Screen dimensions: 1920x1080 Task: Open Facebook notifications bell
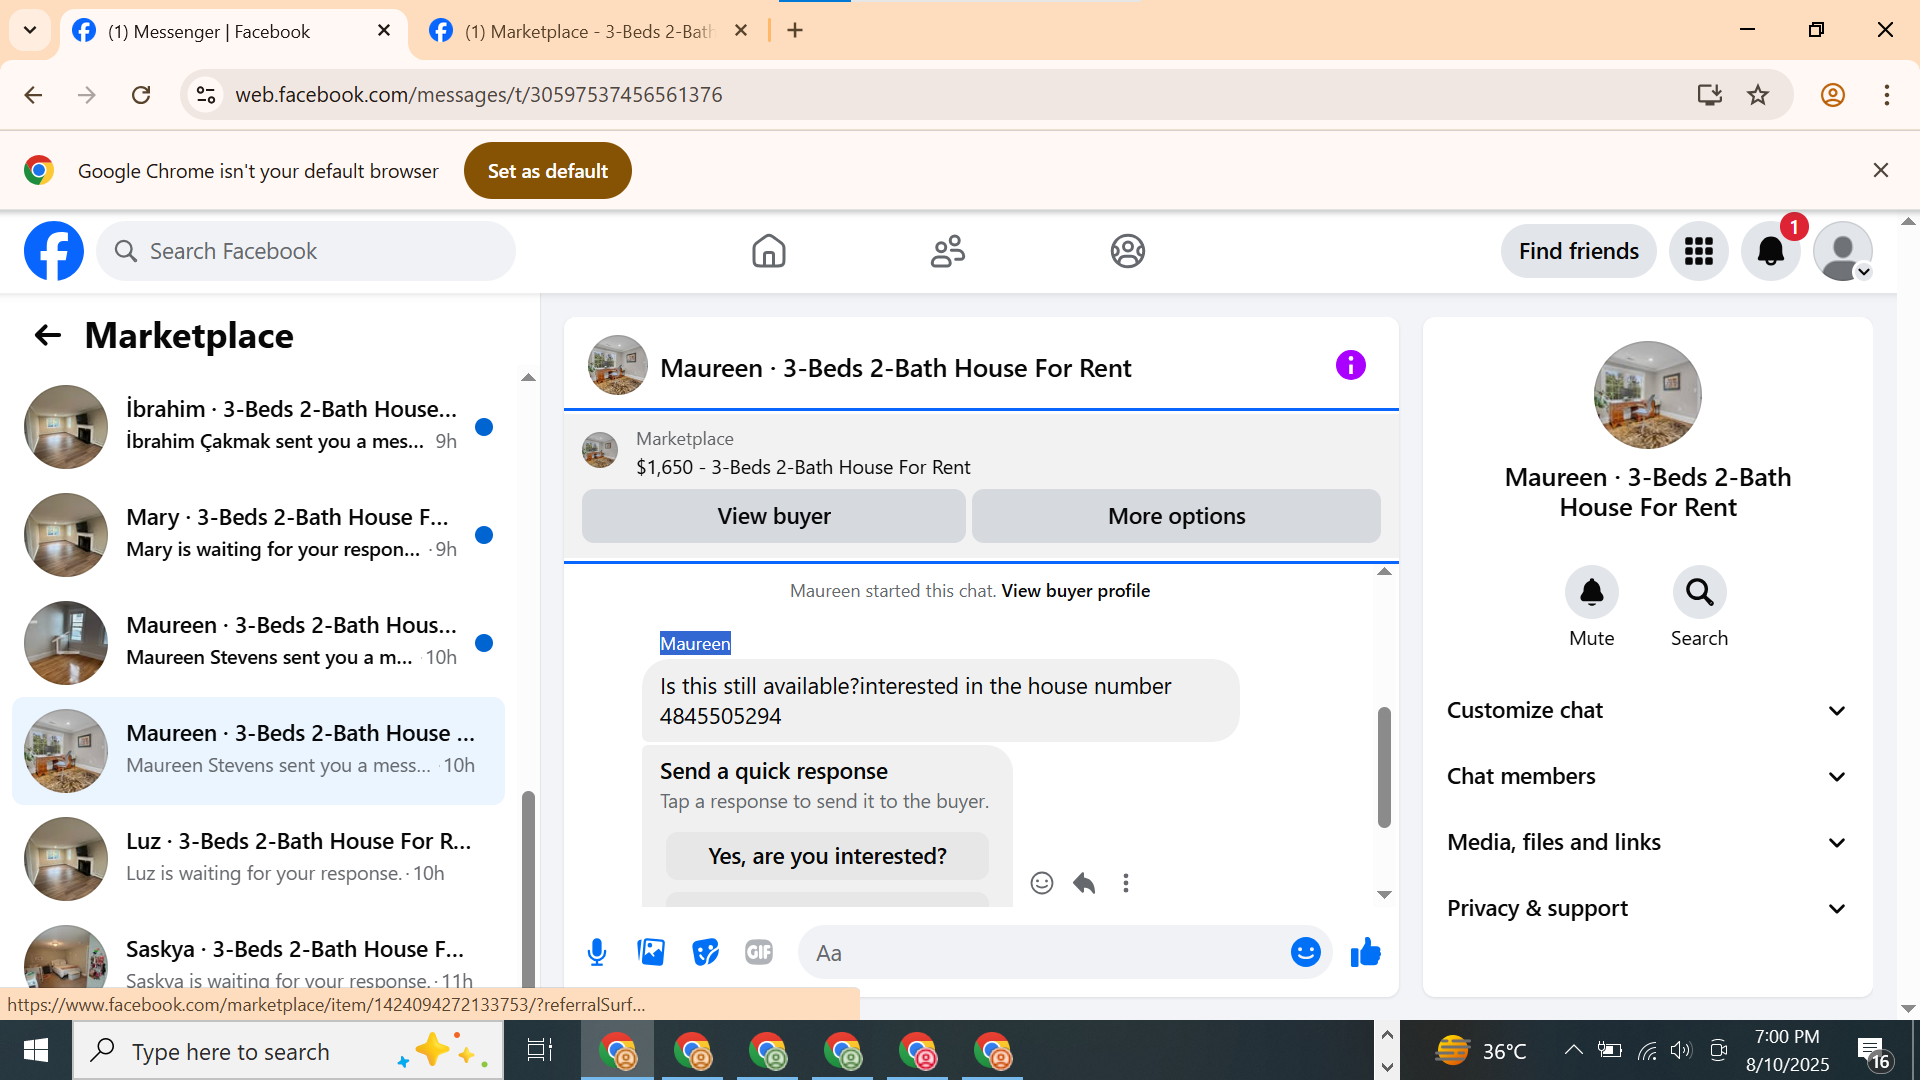click(1770, 251)
